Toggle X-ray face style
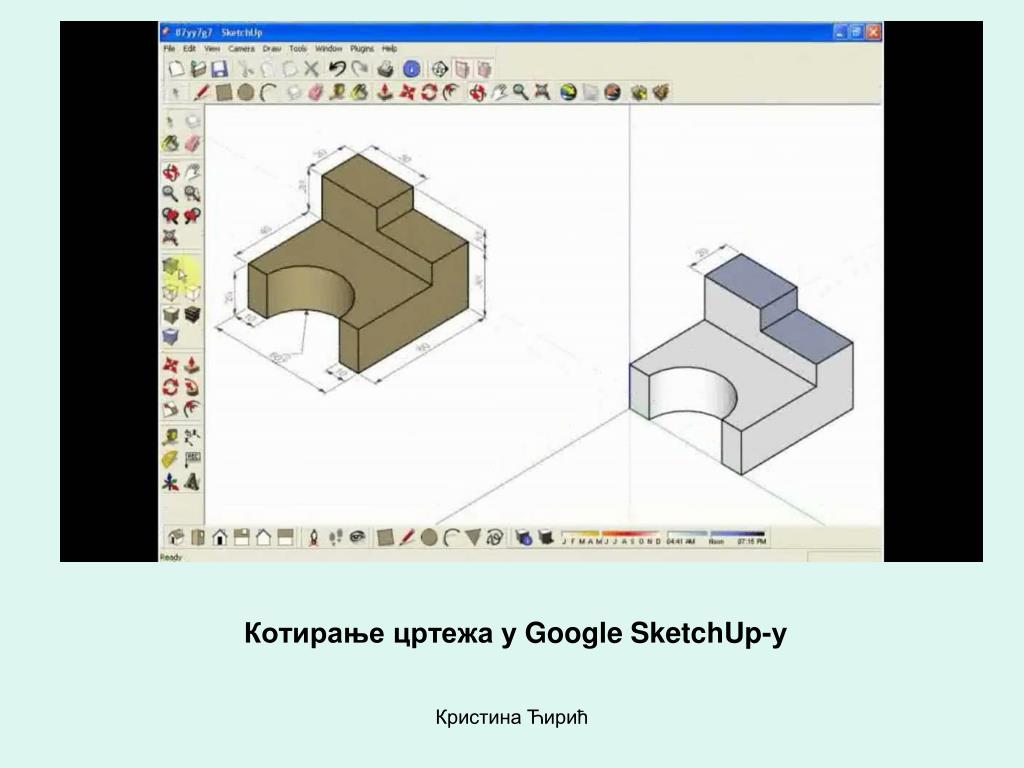 pos(170,267)
